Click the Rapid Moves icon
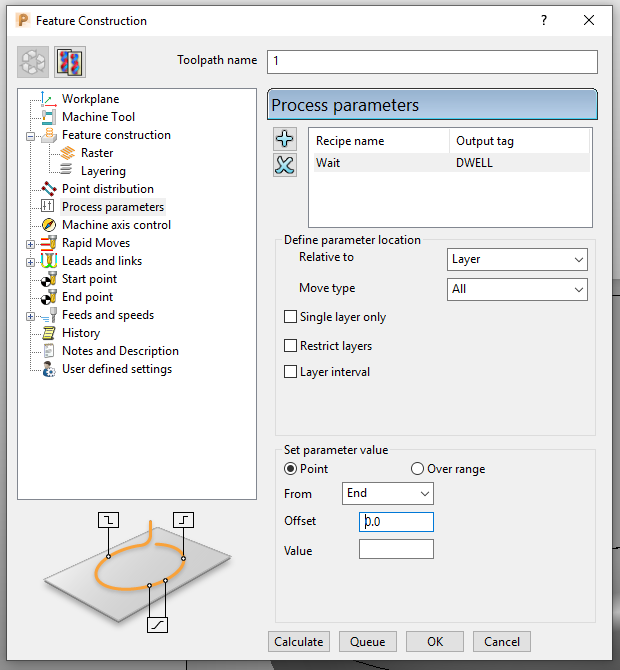This screenshot has height=670, width=620. (x=49, y=243)
